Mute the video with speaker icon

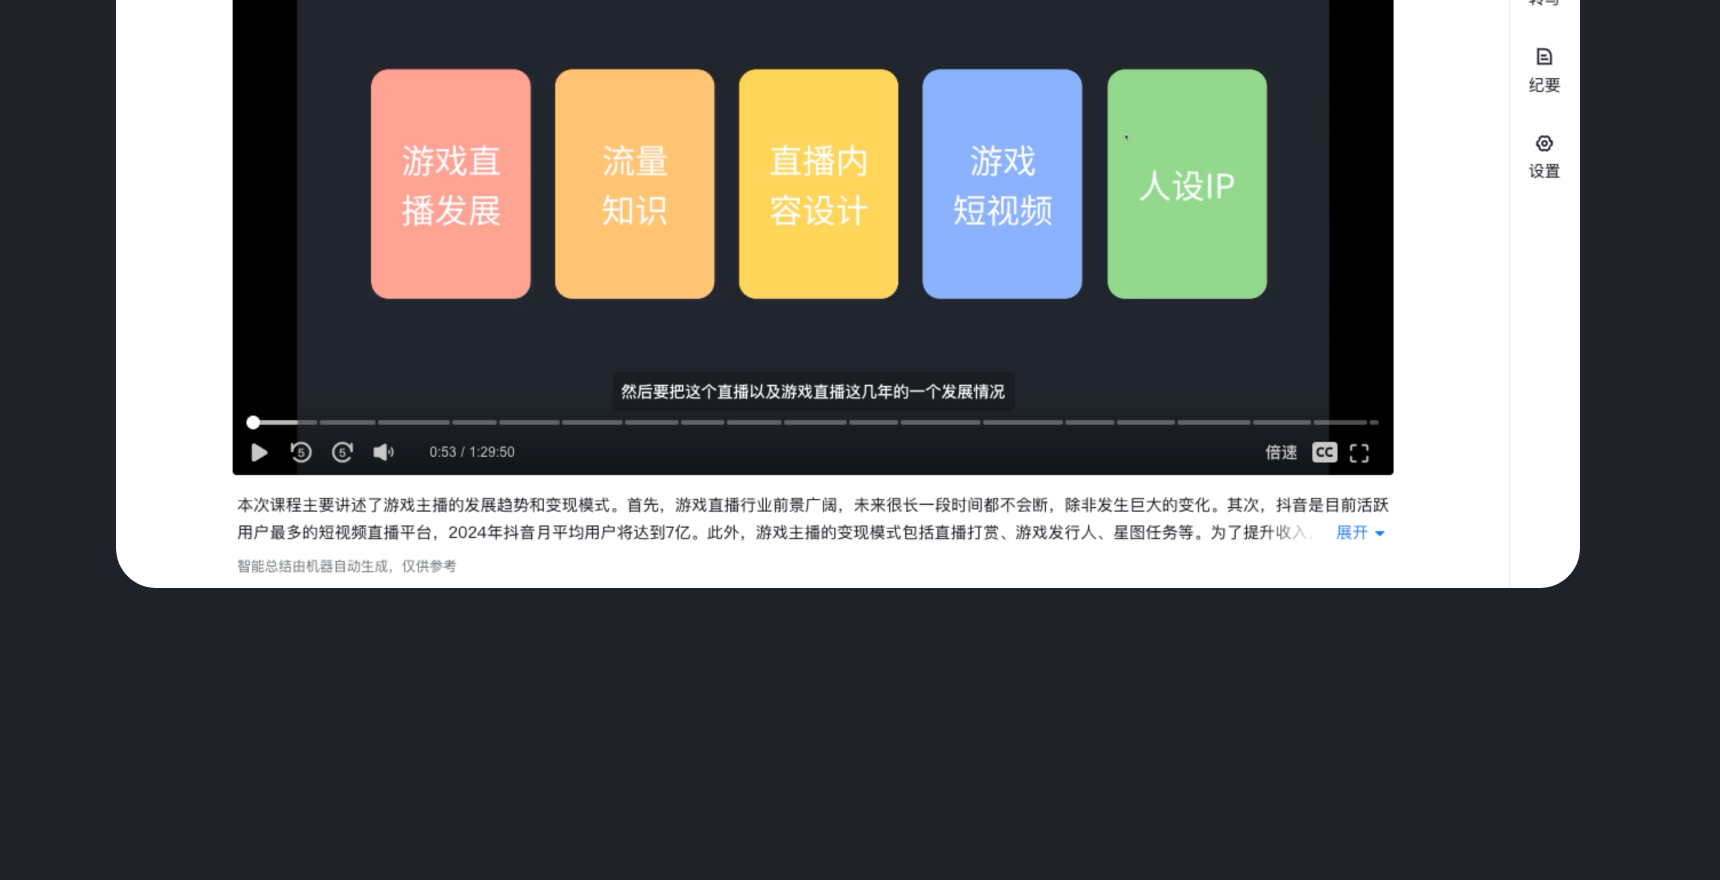(x=383, y=453)
